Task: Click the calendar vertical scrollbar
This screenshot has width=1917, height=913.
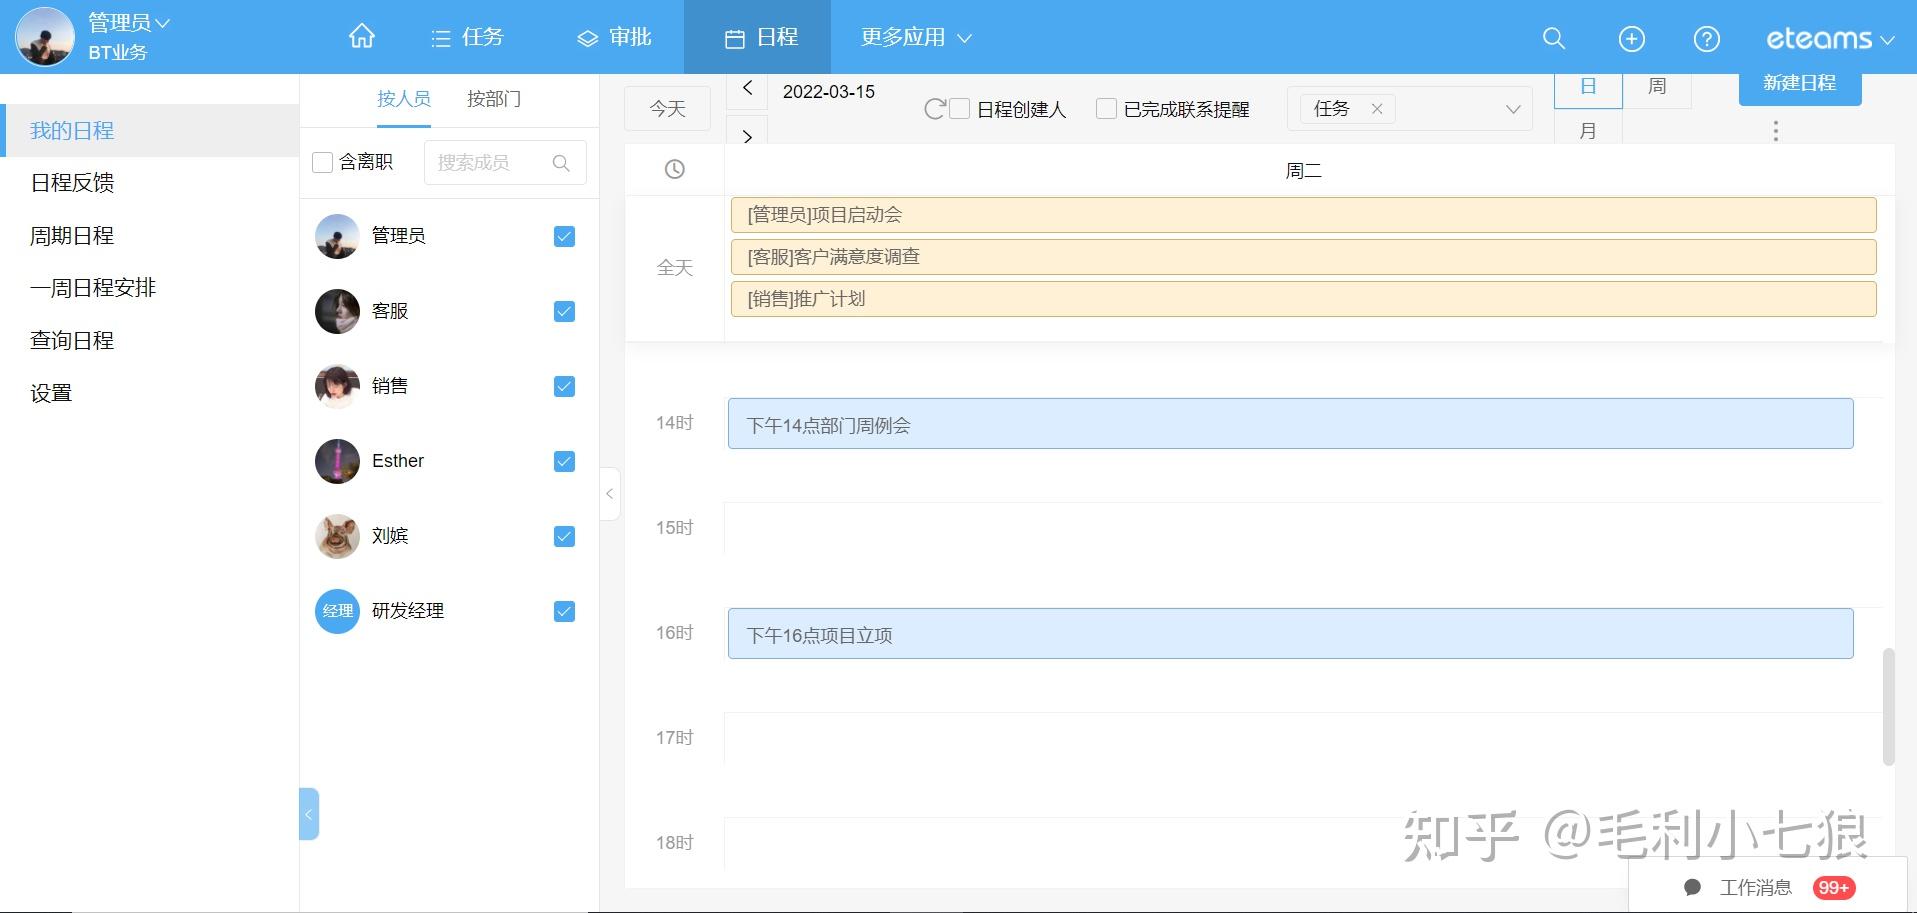Action: coord(1888,706)
